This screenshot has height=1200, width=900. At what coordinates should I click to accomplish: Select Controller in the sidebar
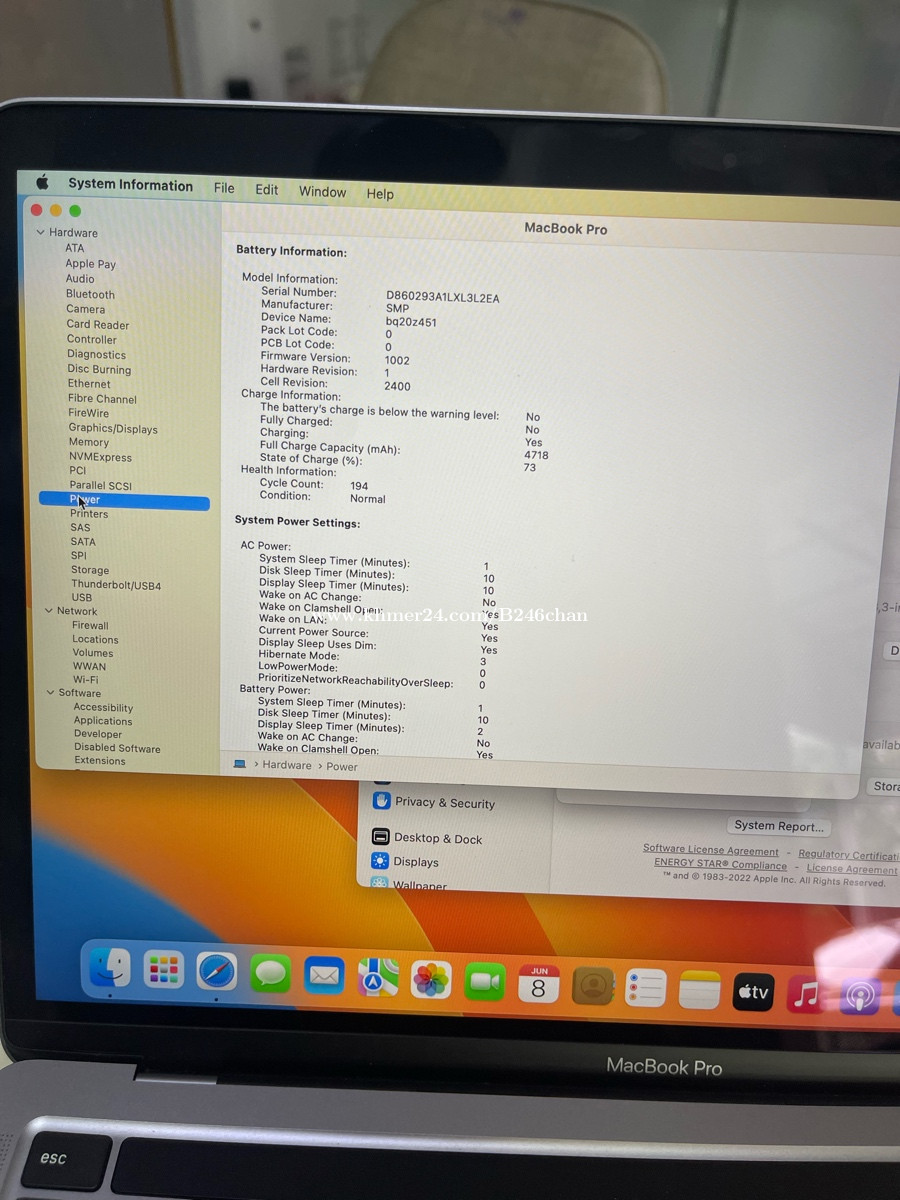pyautogui.click(x=92, y=339)
